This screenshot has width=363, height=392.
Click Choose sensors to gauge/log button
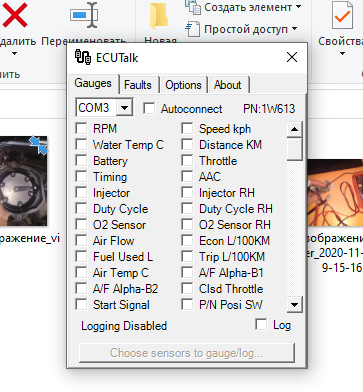187,353
